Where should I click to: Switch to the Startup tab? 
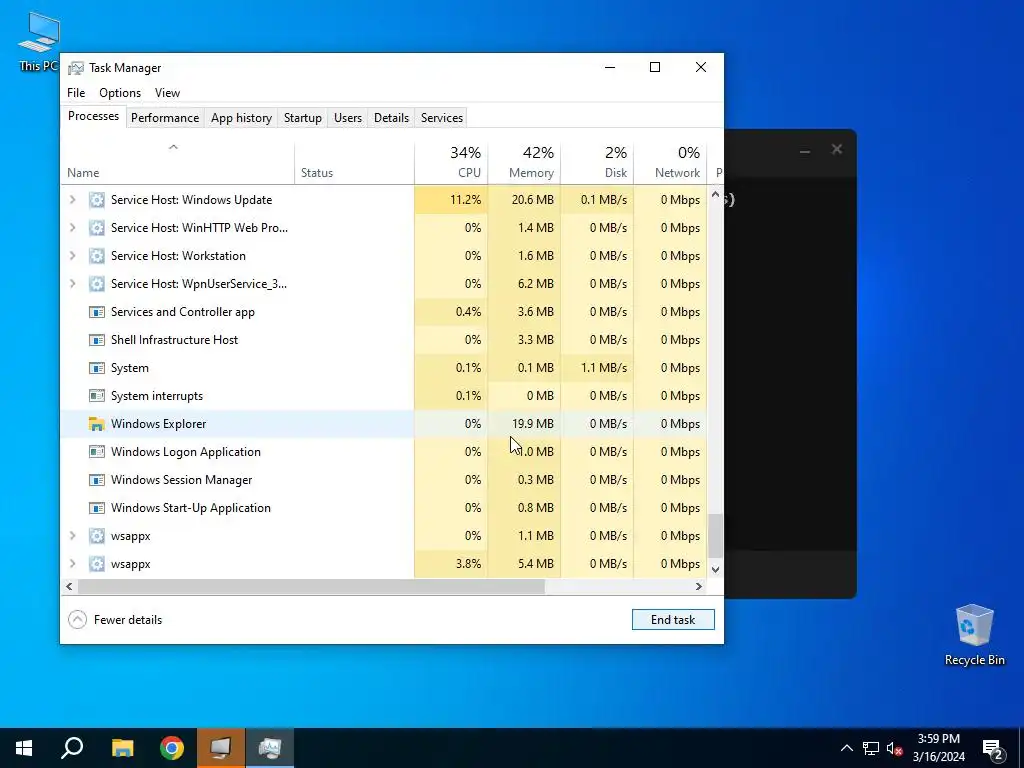[x=302, y=118]
